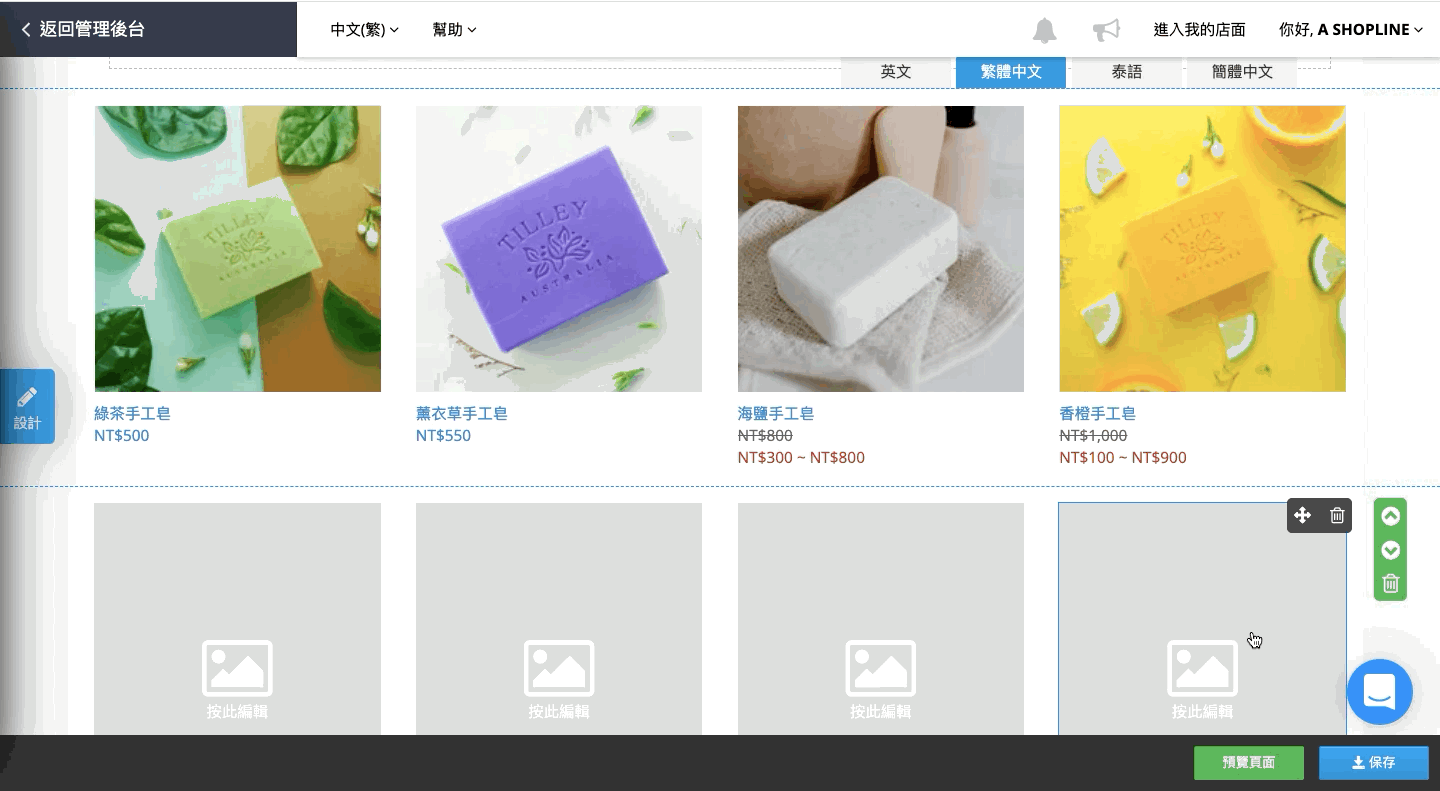Edit the third empty image placeholder
Image resolution: width=1440 pixels, height=791 pixels.
pyautogui.click(x=881, y=619)
